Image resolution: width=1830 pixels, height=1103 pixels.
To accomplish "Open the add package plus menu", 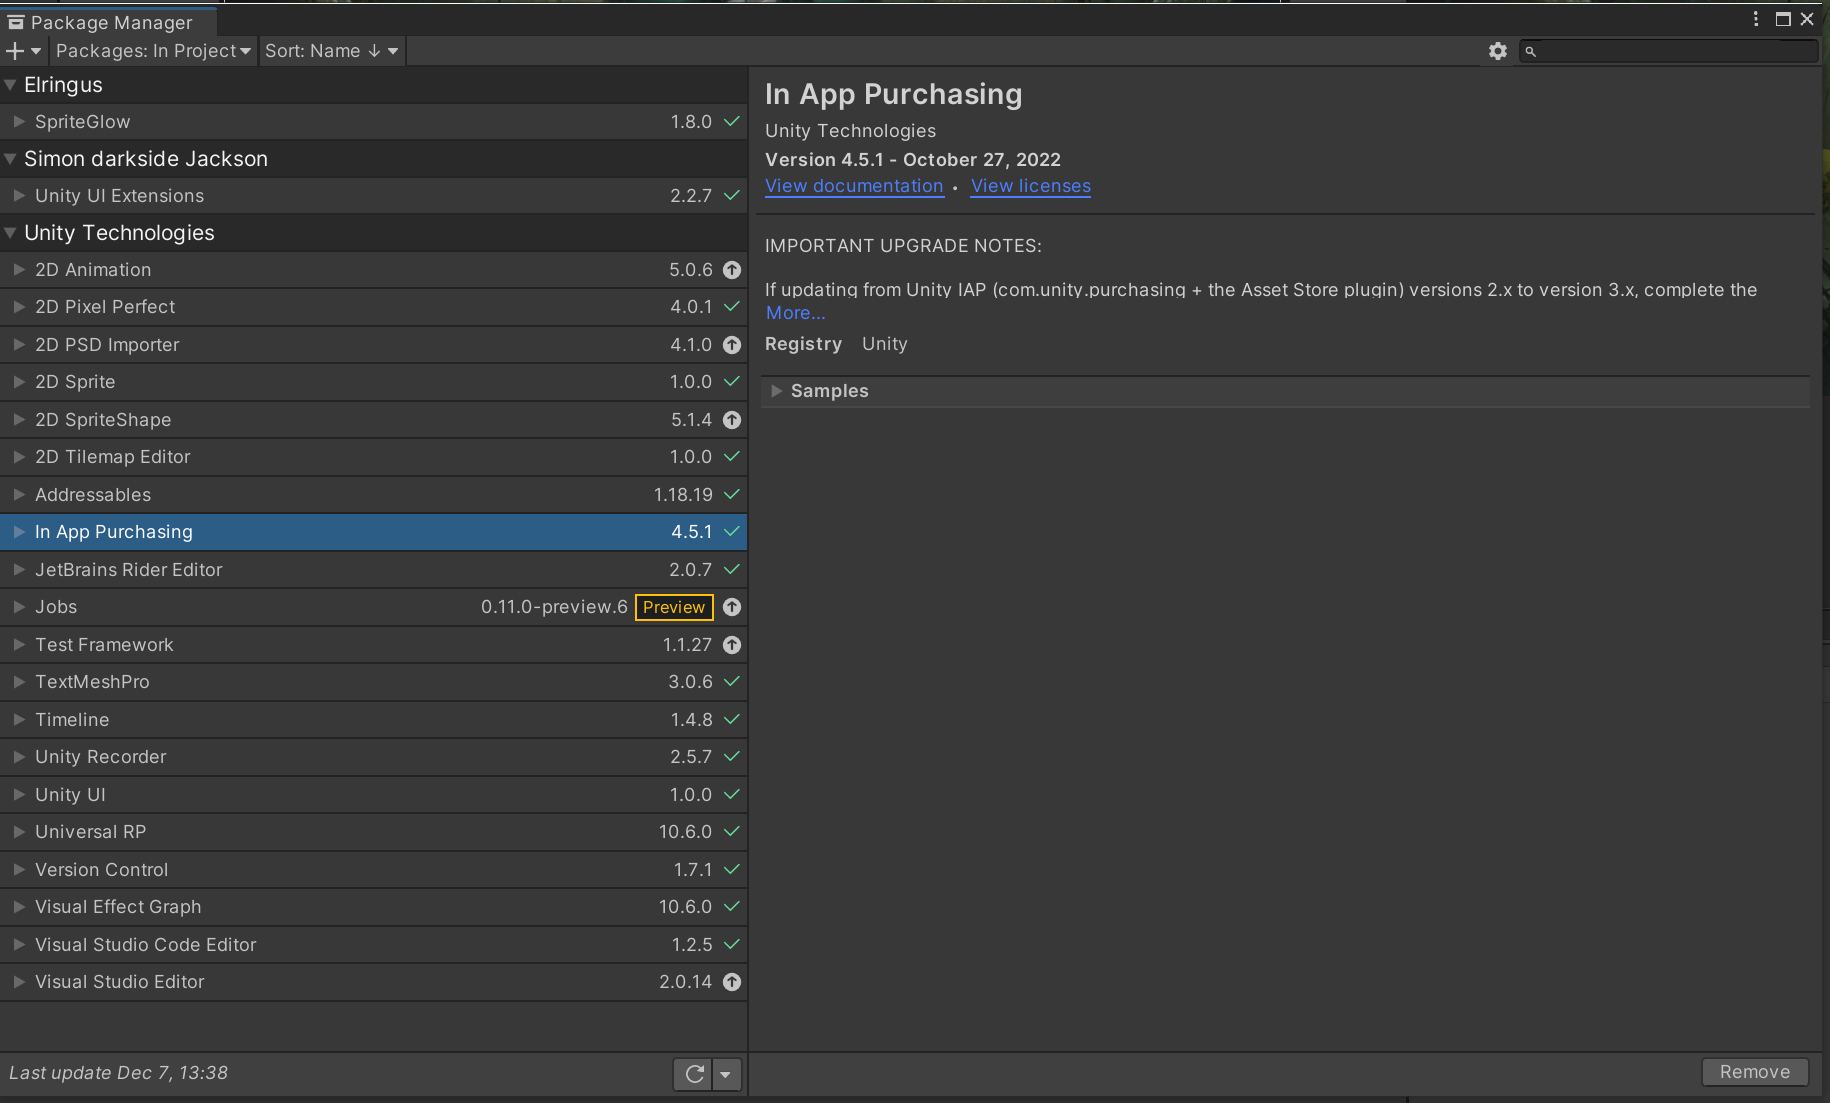I will (23, 51).
